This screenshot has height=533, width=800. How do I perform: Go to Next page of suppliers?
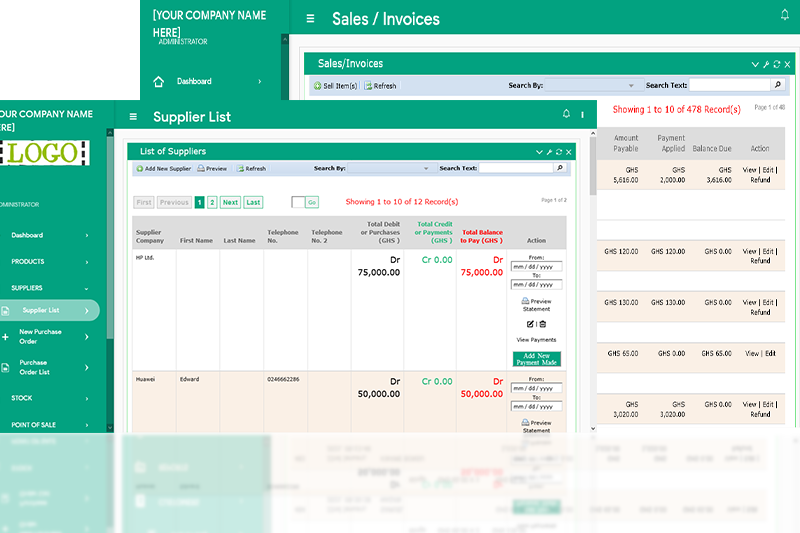pos(230,202)
